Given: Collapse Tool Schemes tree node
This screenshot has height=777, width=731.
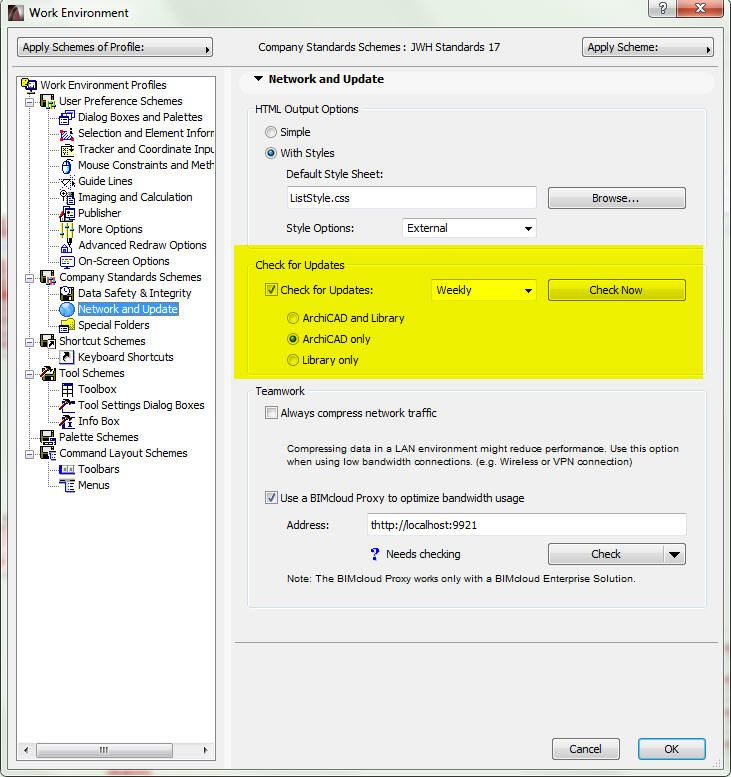Looking at the screenshot, I should (30, 374).
